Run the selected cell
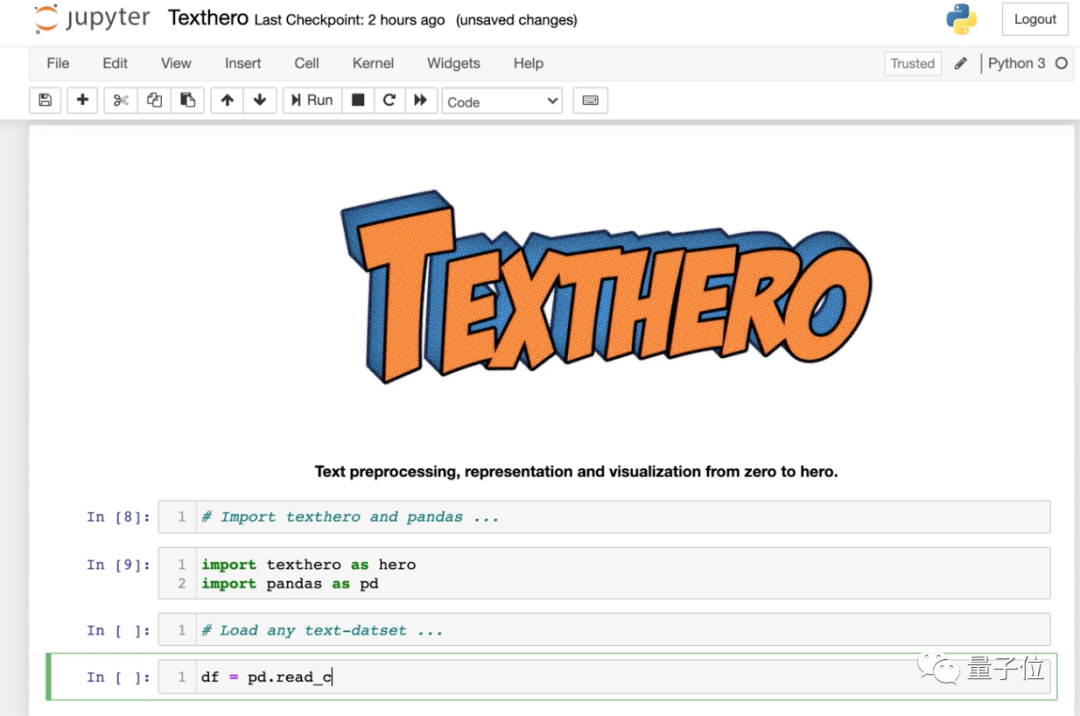Screen dimensions: 1080x716 coord(312,101)
